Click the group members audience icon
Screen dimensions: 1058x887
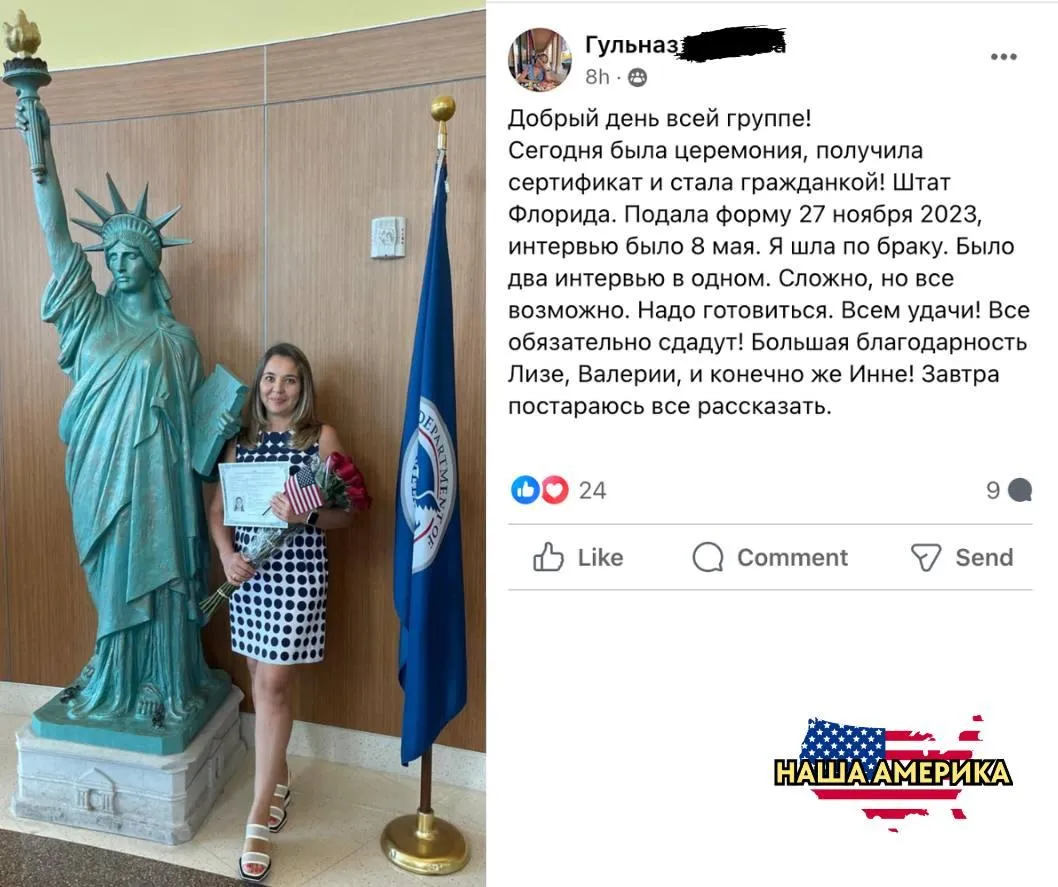click(637, 78)
